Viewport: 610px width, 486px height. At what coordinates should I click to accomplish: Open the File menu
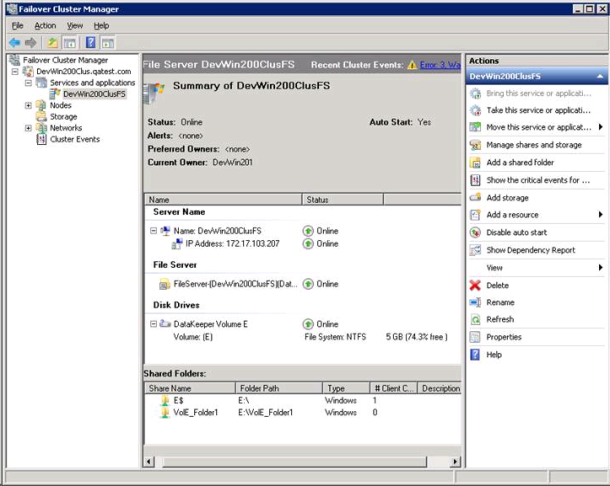click(x=18, y=26)
